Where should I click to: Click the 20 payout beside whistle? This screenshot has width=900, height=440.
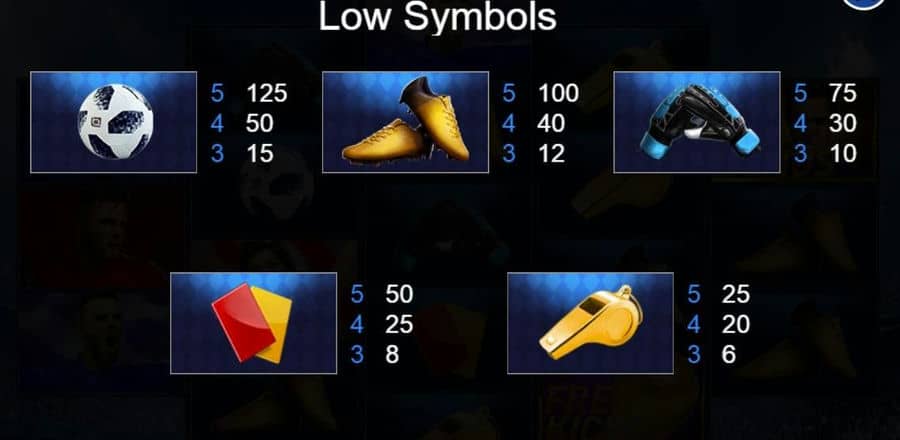pyautogui.click(x=736, y=325)
